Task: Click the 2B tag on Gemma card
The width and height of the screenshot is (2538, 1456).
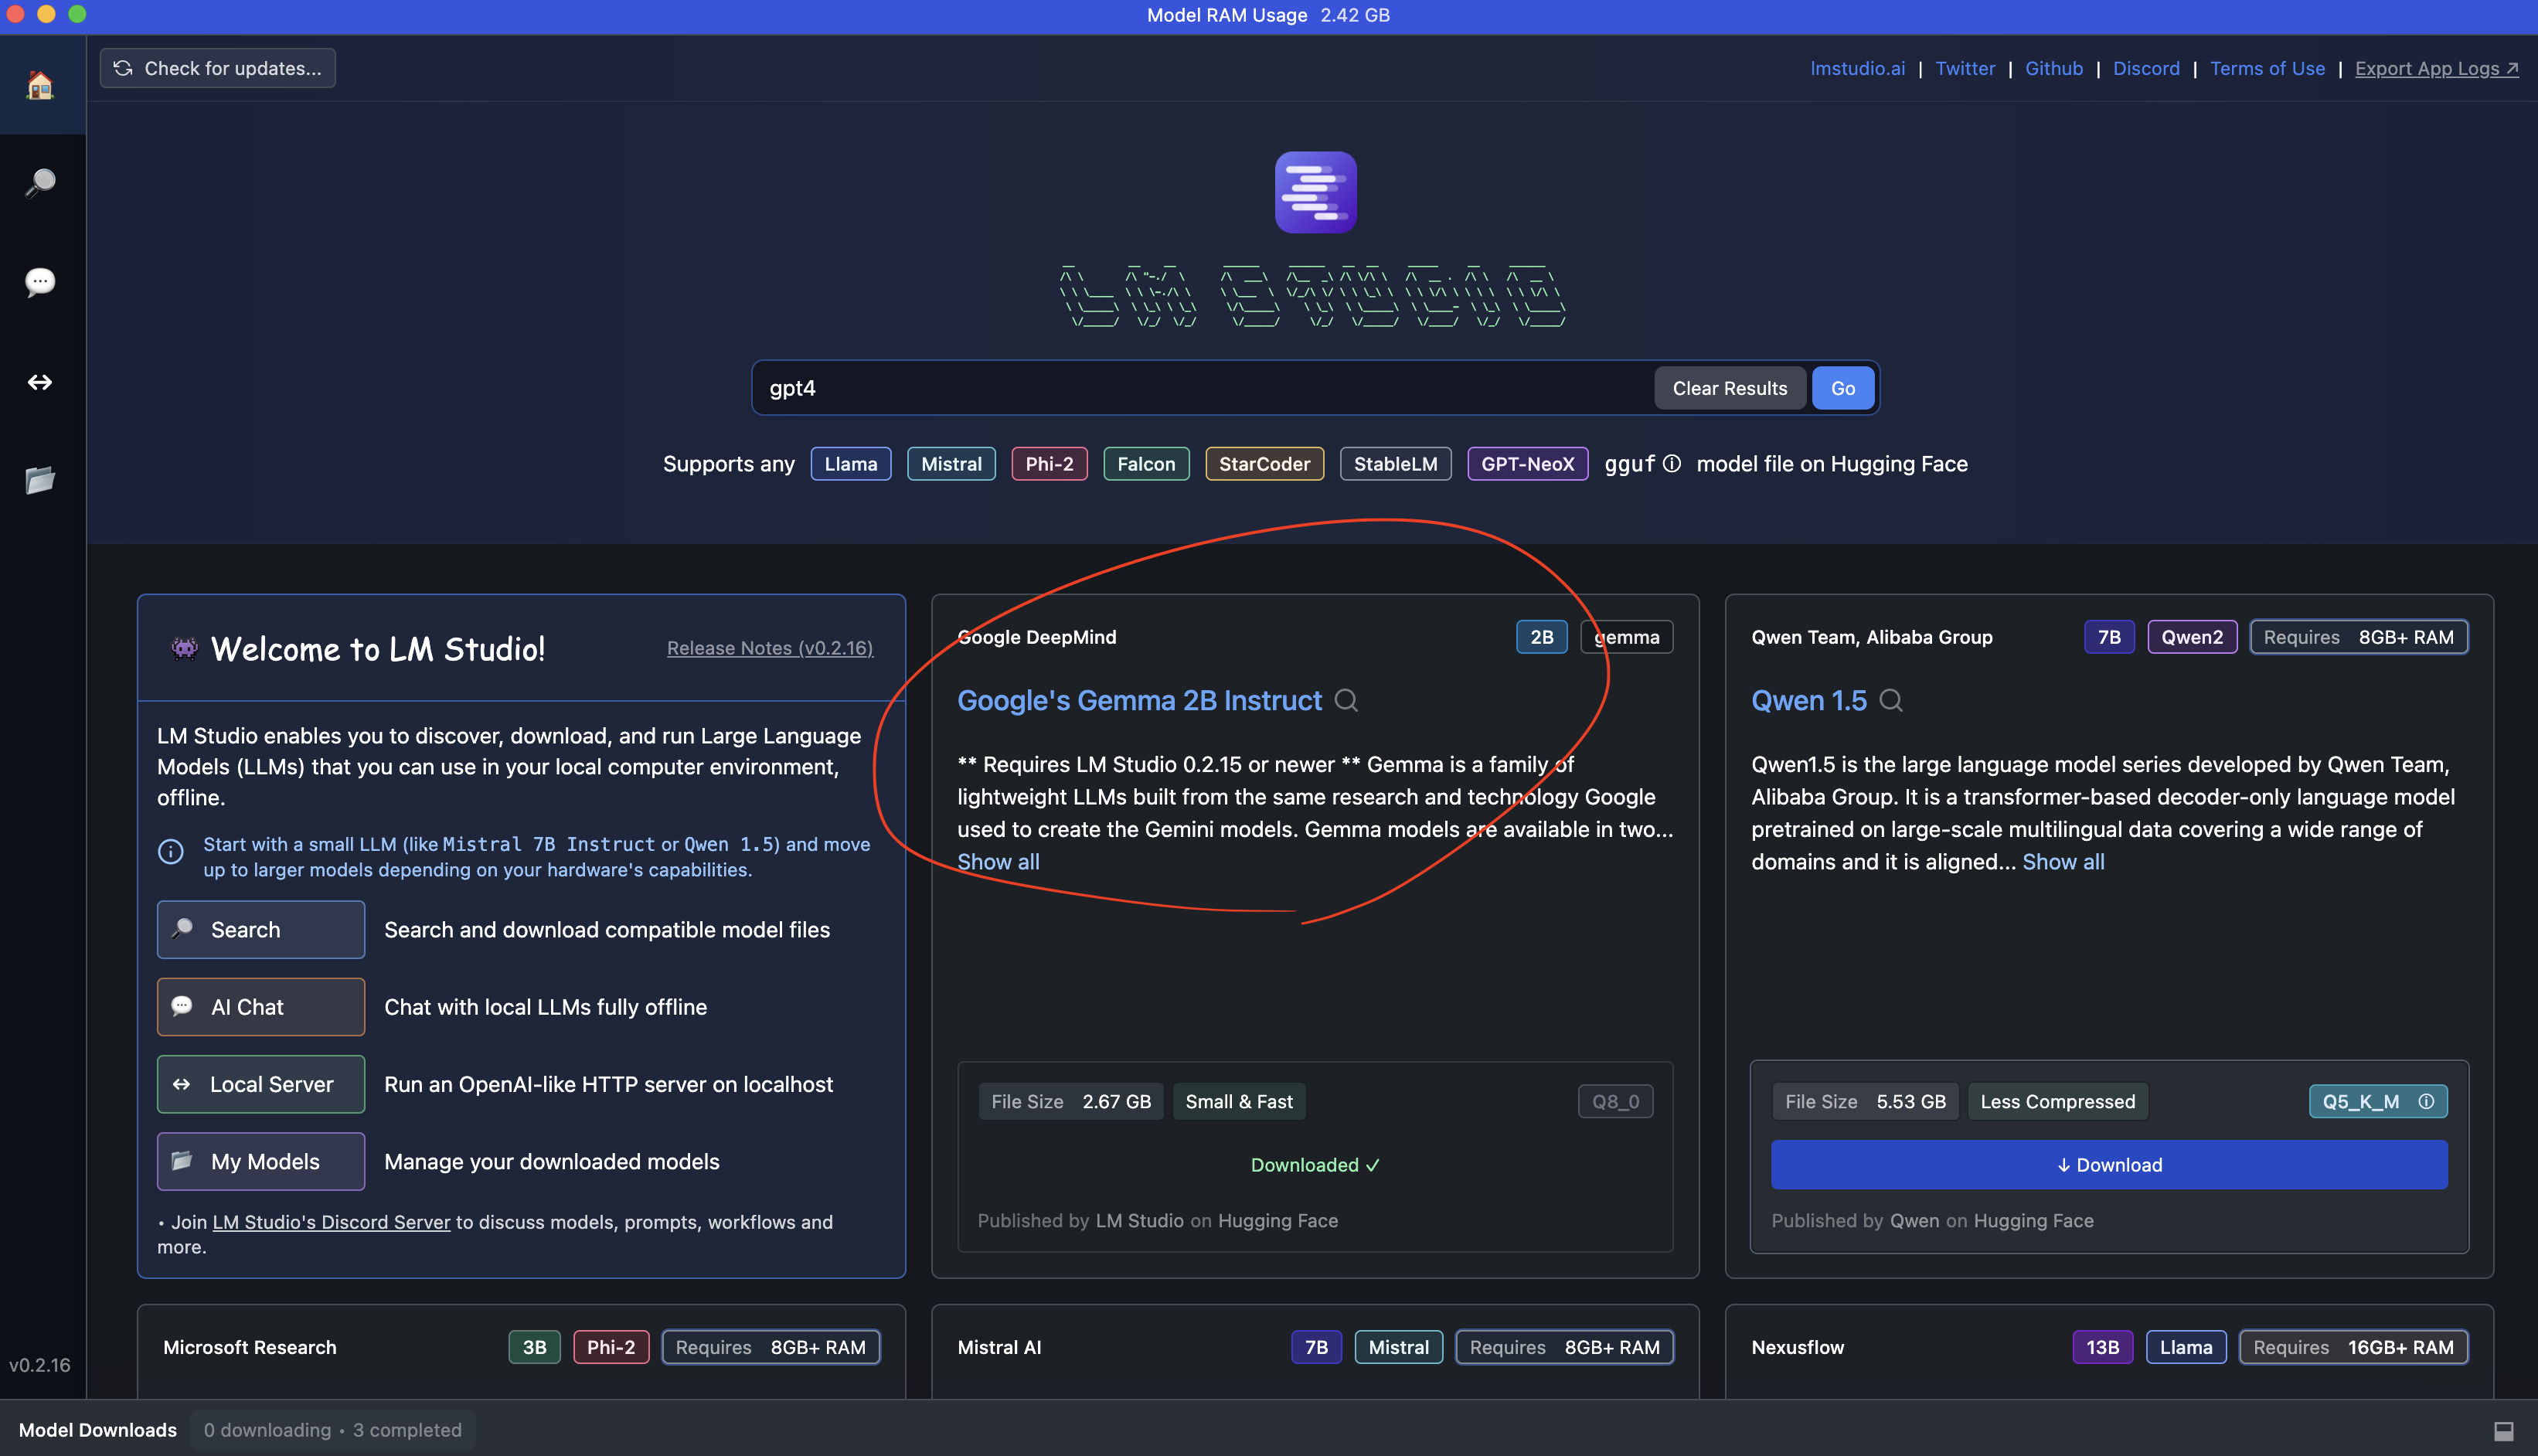Action: [x=1541, y=637]
